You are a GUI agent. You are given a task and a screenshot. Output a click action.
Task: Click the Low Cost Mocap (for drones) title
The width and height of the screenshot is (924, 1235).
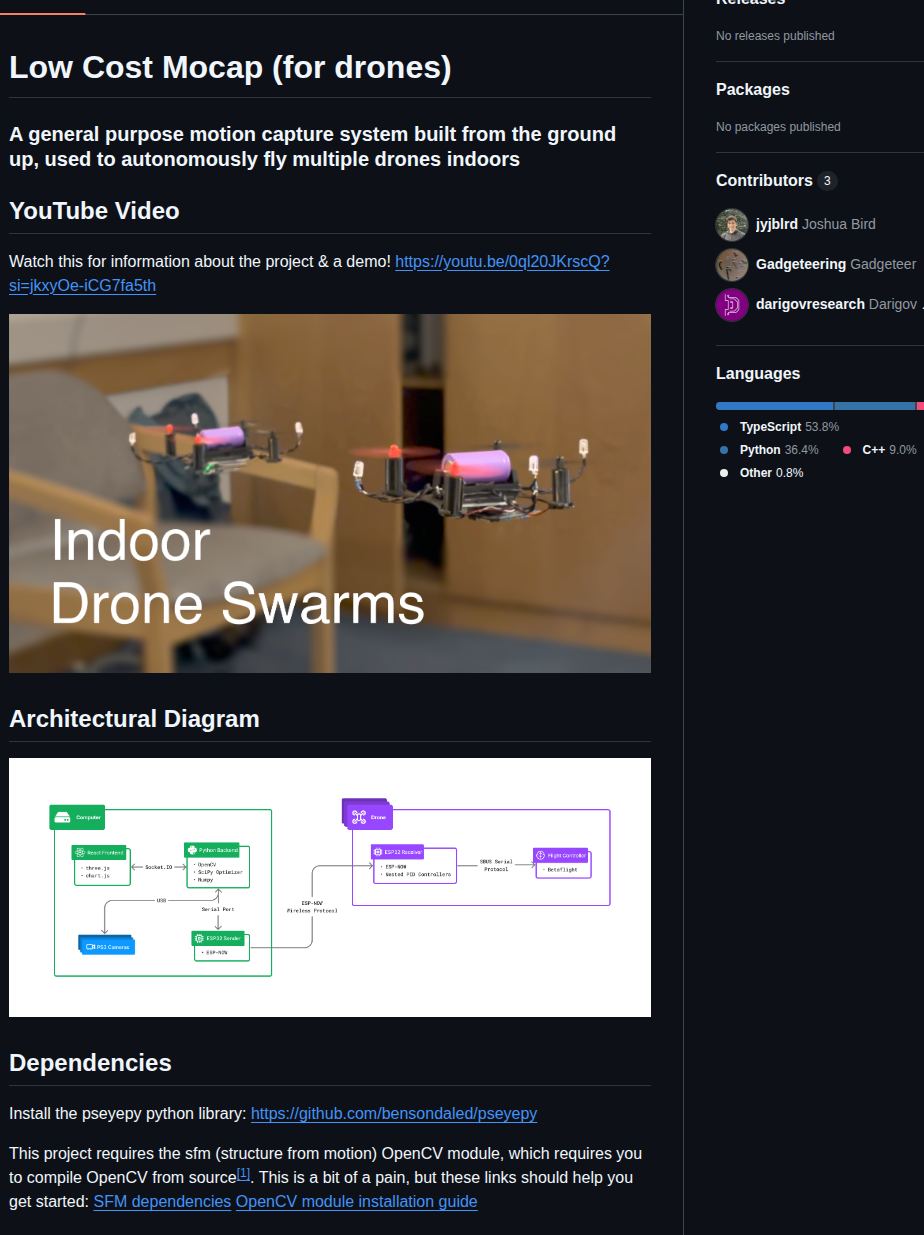tap(230, 68)
